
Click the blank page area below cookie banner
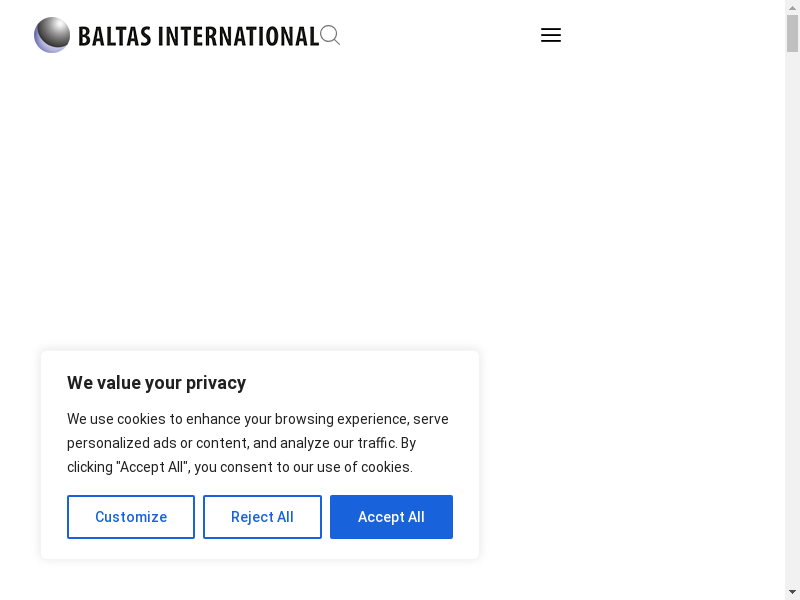click(260, 580)
